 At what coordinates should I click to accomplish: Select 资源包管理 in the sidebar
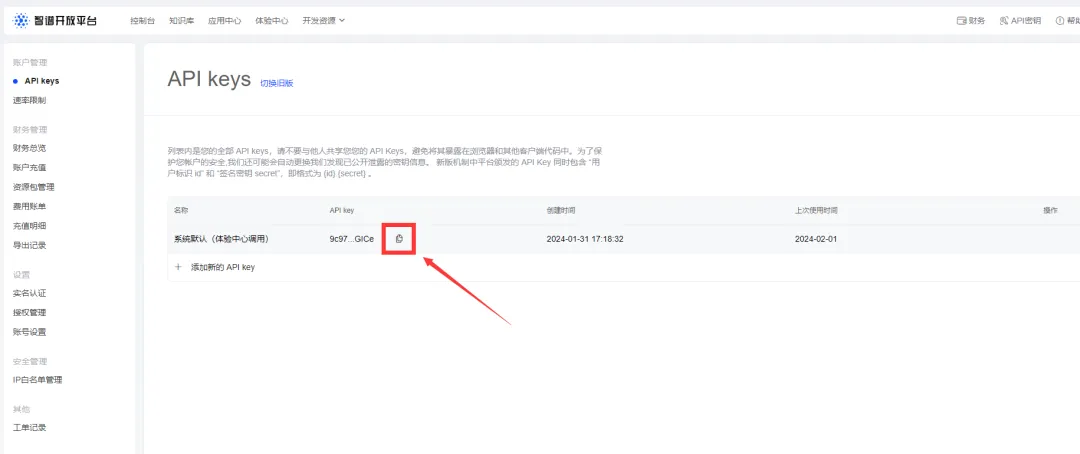click(x=34, y=187)
